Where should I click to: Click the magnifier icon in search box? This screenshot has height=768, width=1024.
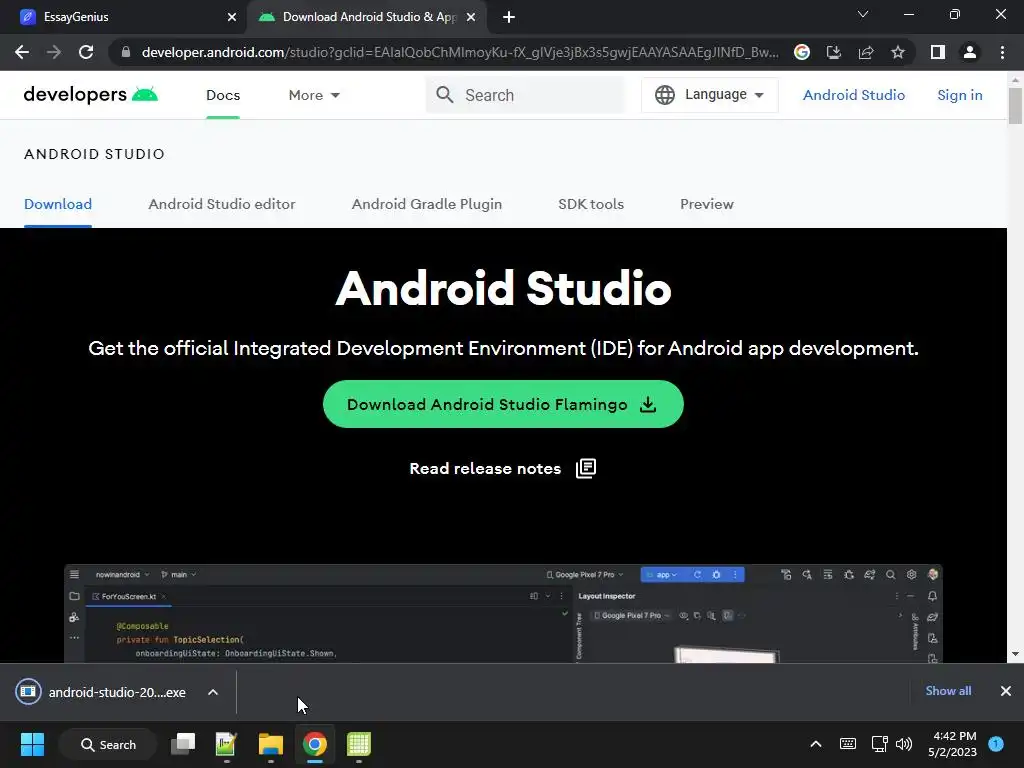coord(445,95)
